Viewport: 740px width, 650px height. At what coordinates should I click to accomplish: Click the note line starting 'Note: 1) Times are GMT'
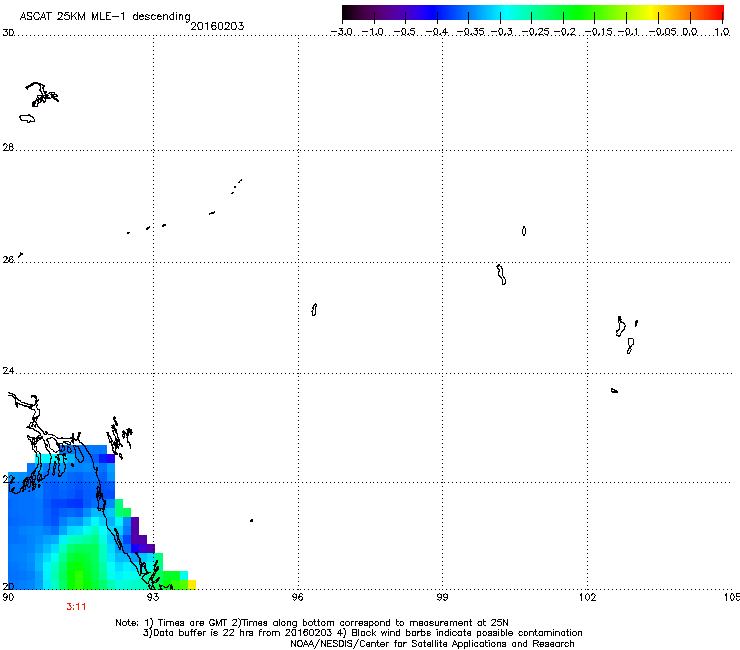coord(312,623)
